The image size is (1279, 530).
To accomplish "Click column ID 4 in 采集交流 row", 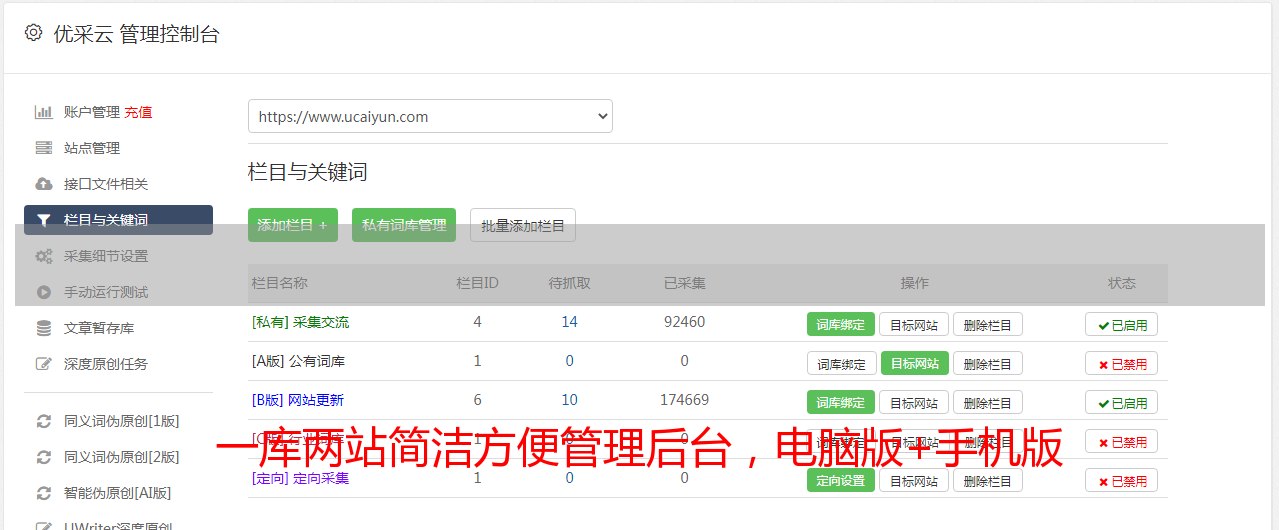I will 477,322.
